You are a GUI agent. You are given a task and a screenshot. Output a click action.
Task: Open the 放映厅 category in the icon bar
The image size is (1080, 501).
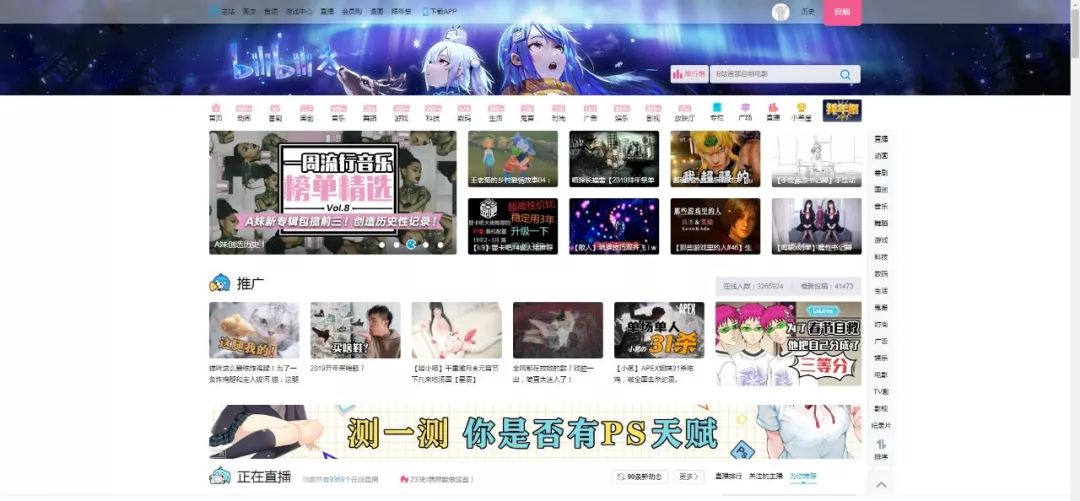pos(685,112)
